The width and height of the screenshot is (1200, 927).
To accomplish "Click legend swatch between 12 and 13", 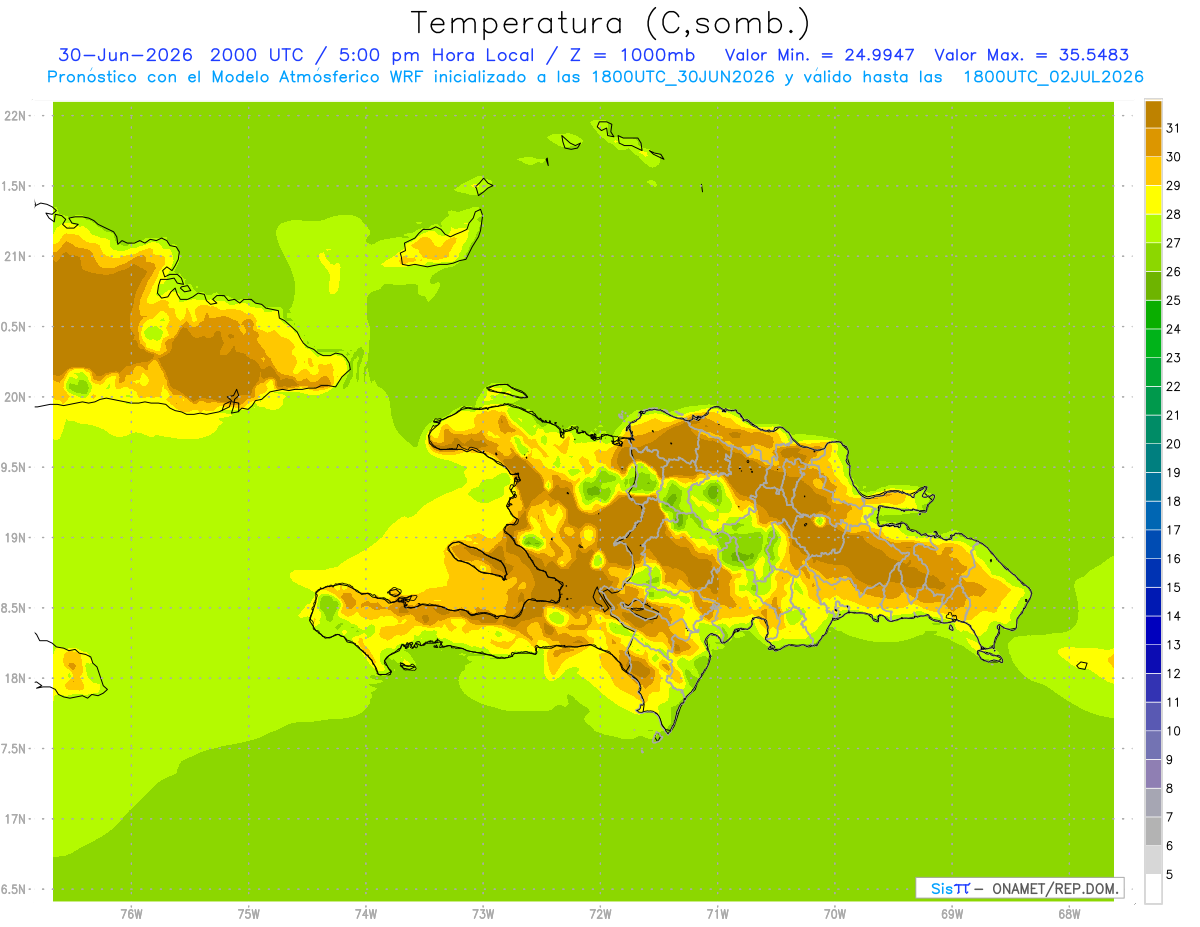I will (x=1153, y=660).
